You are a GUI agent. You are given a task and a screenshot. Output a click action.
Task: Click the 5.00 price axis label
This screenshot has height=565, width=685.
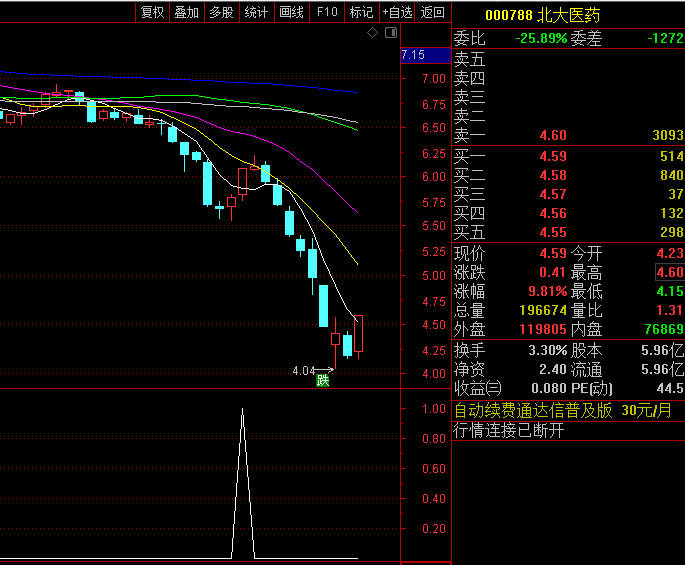click(434, 276)
